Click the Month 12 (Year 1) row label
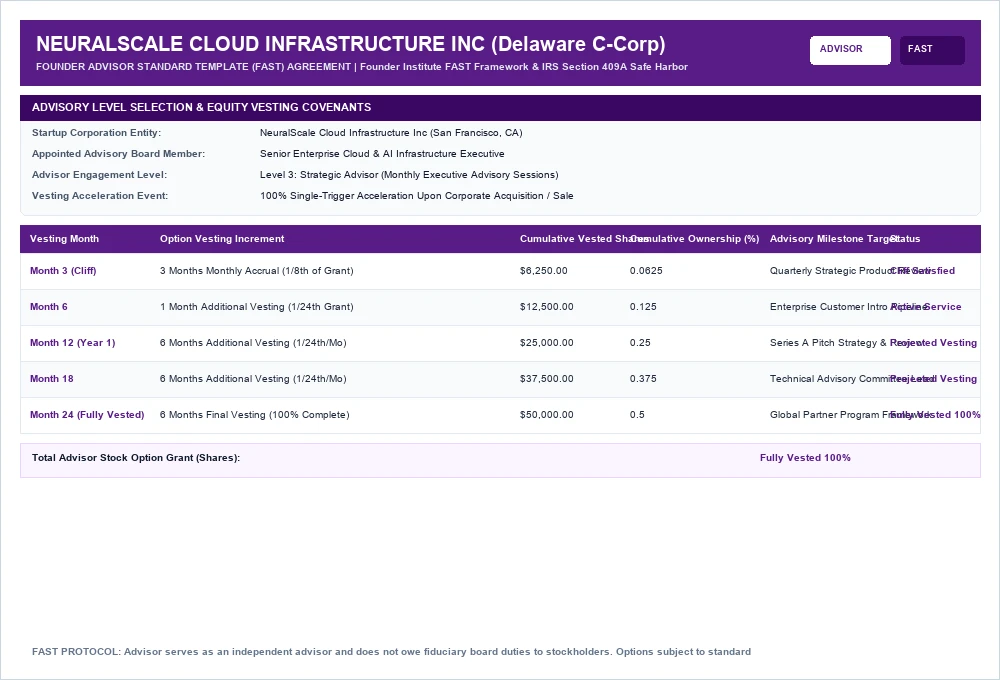 click(73, 343)
